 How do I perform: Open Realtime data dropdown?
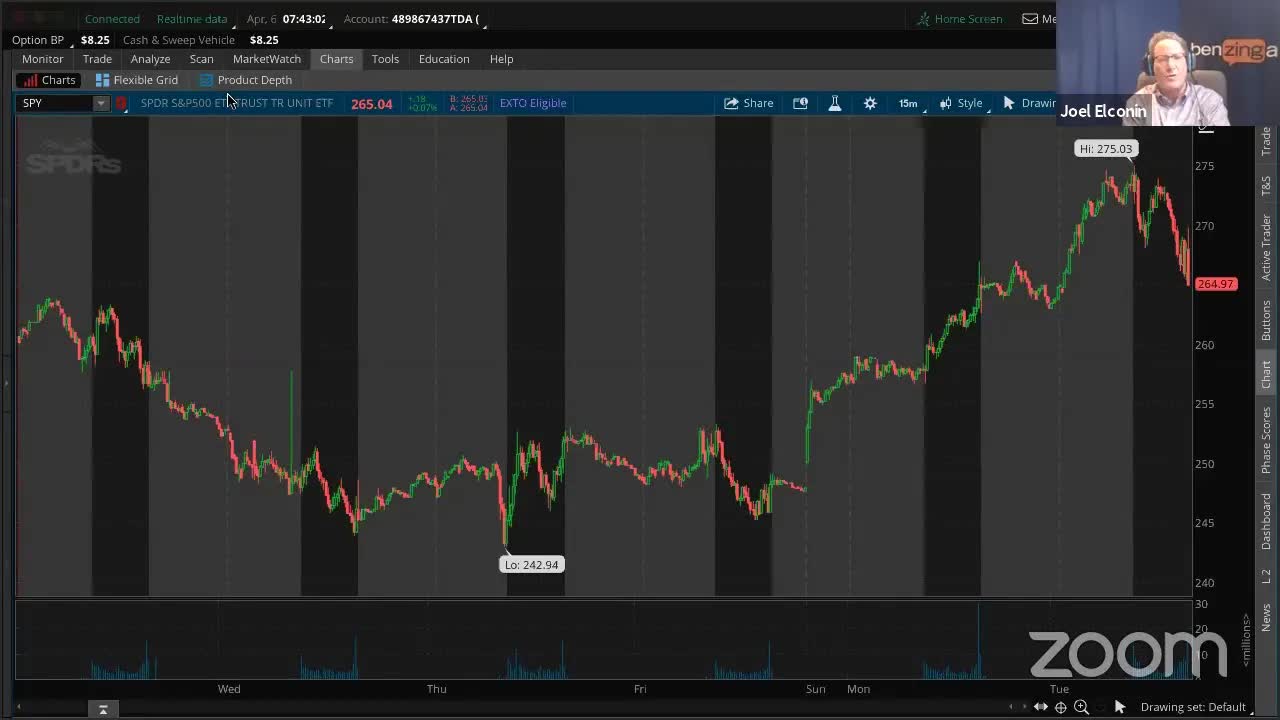tap(194, 19)
